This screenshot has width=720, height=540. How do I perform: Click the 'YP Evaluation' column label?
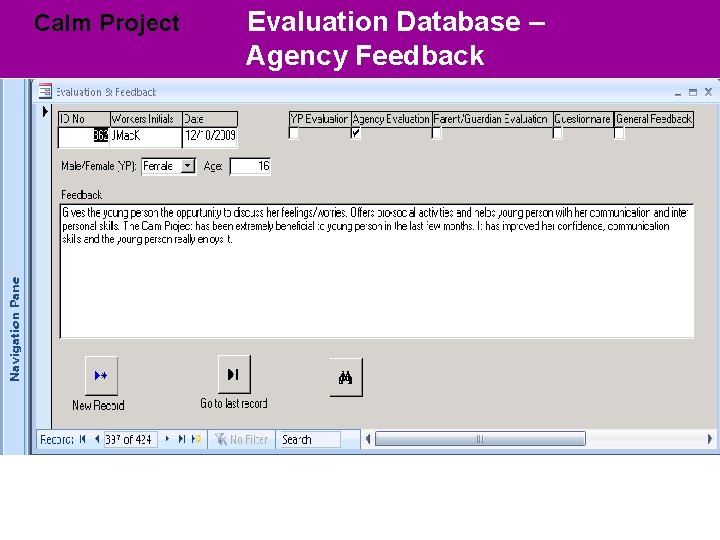coord(319,119)
